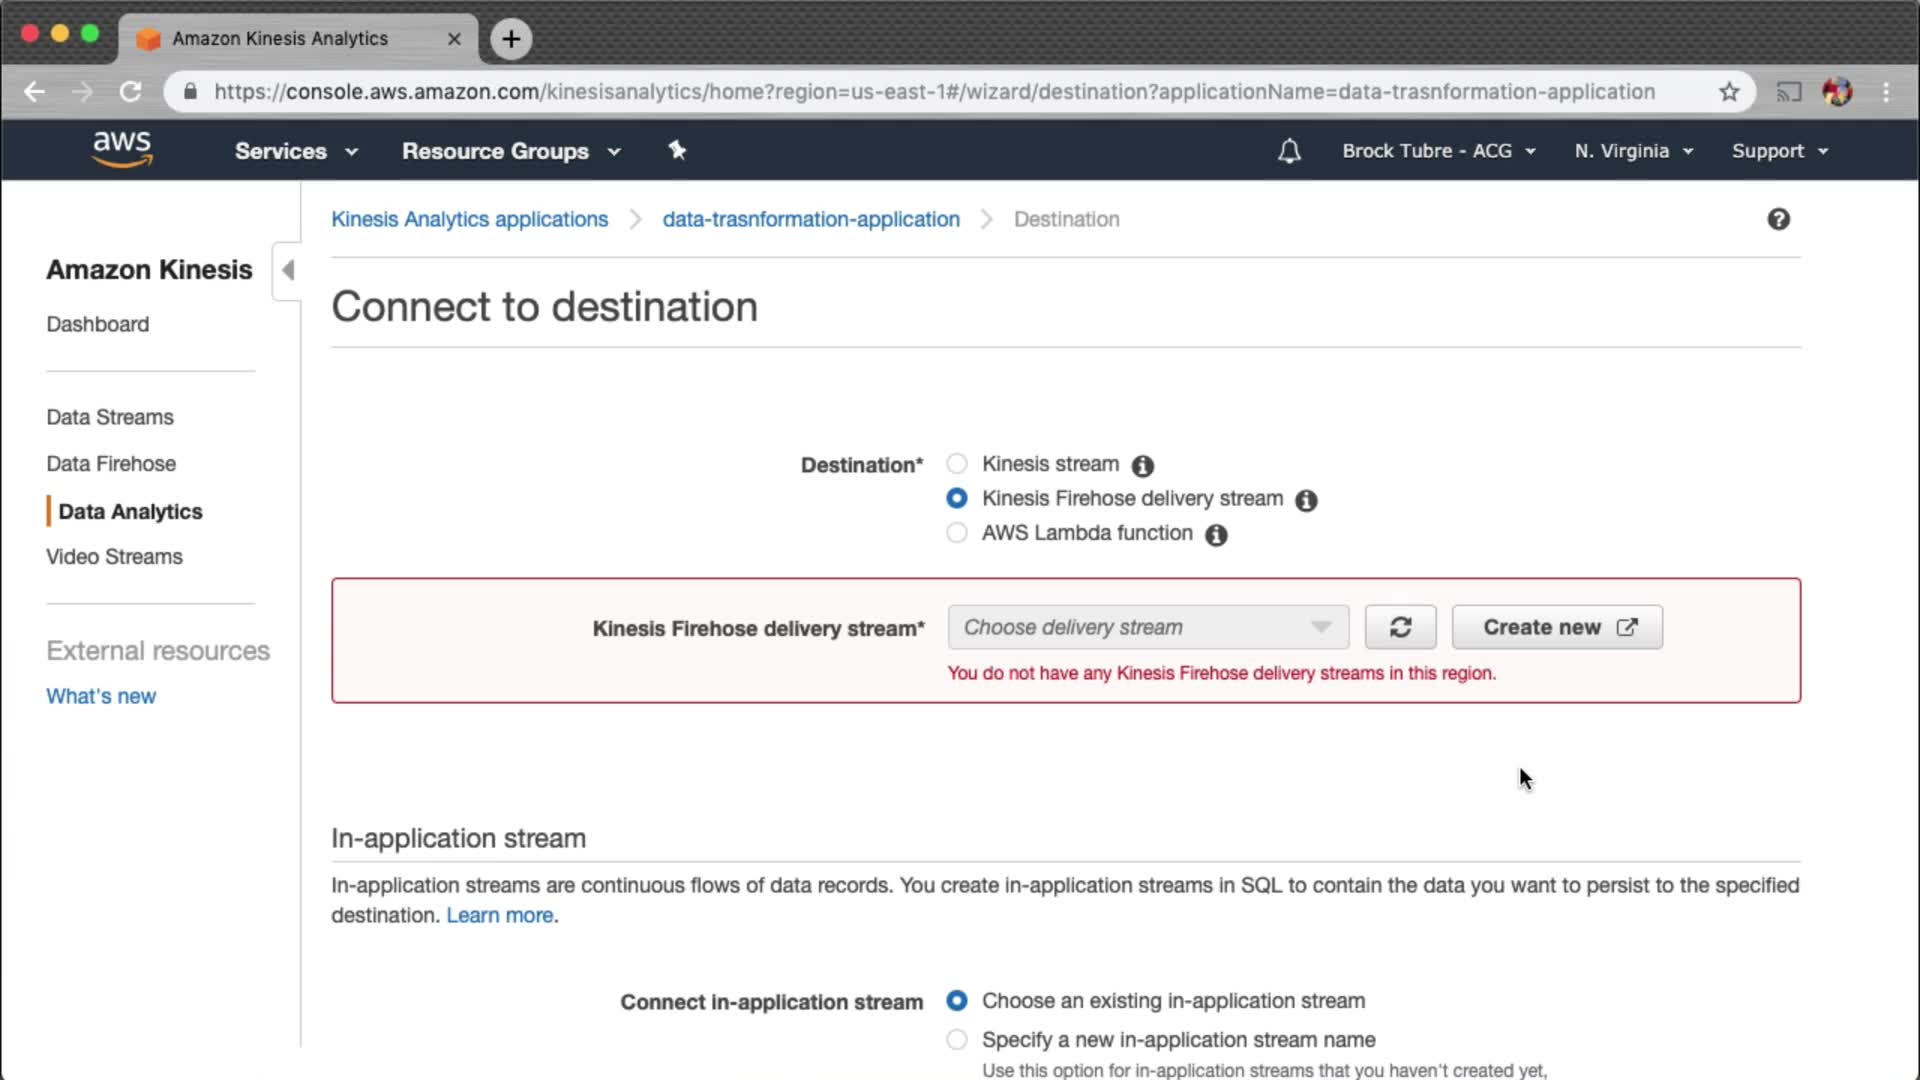1920x1080 pixels.
Task: Open the Choose delivery stream dropdown
Action: (x=1147, y=627)
